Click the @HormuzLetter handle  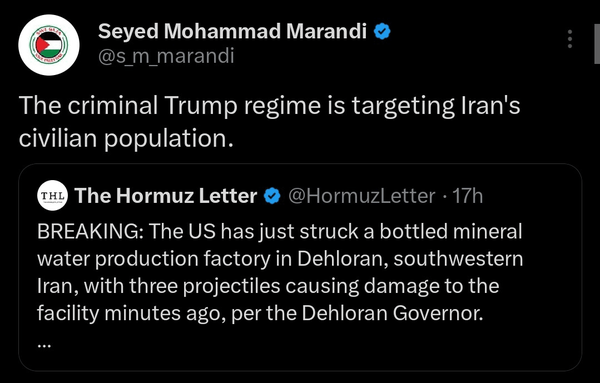click(362, 196)
